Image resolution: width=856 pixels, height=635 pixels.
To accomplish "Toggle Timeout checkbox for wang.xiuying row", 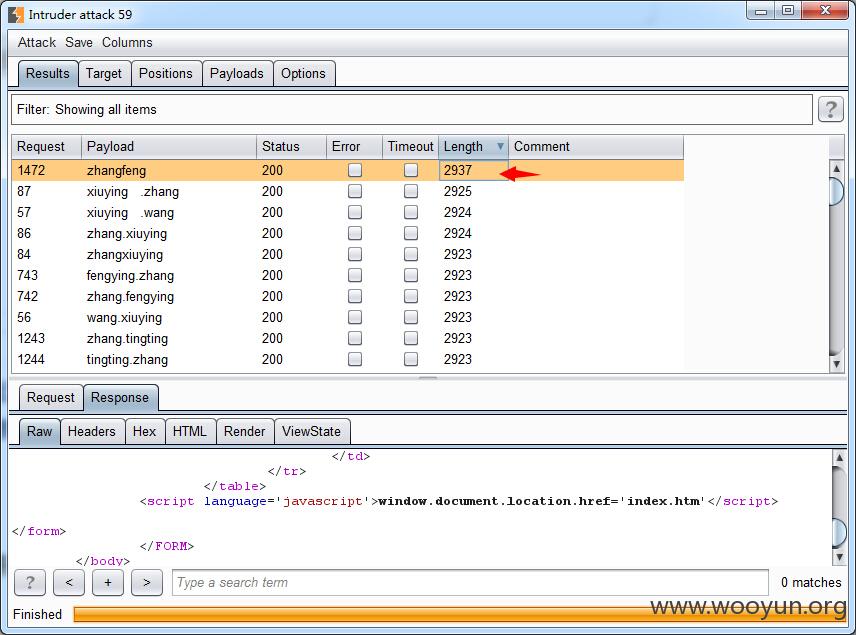I will click(411, 317).
